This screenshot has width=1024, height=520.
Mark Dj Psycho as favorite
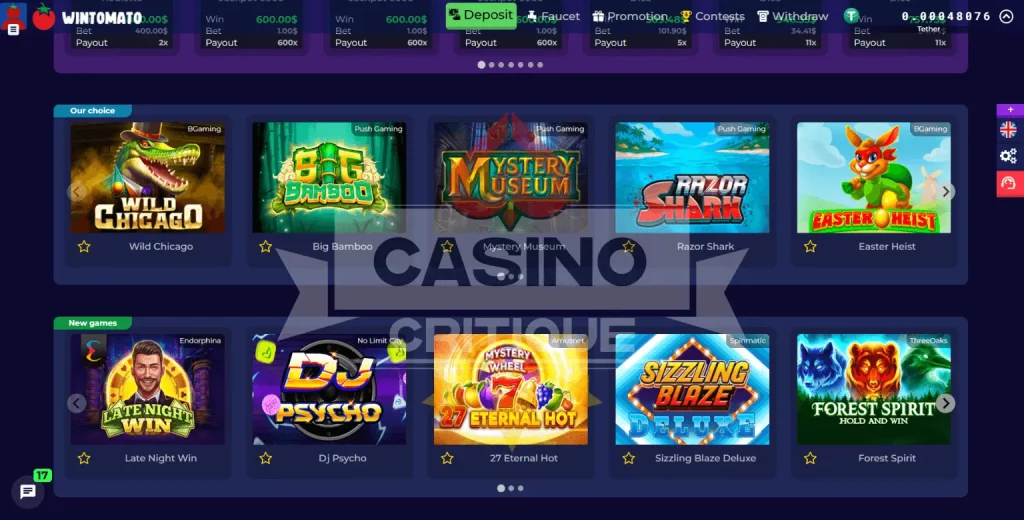click(x=265, y=458)
